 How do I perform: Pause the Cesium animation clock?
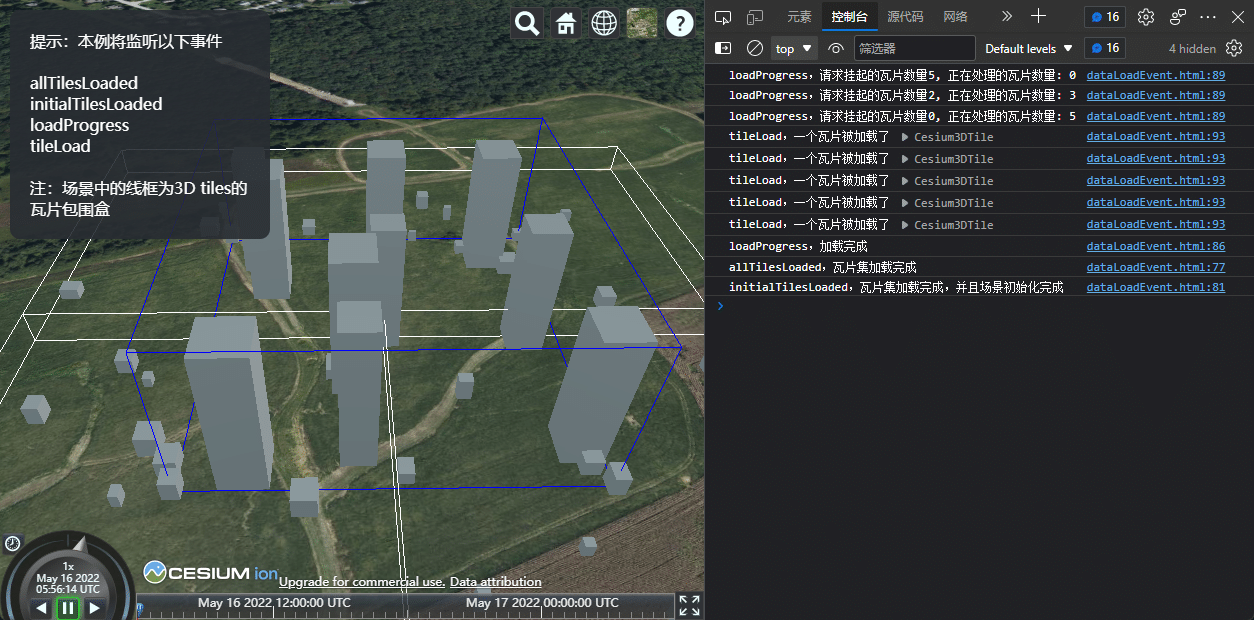point(68,608)
